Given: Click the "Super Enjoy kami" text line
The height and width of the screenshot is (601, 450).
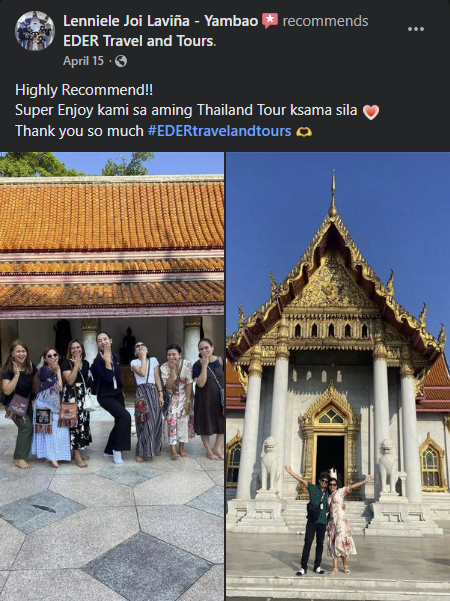Looking at the screenshot, I should [x=186, y=110].
